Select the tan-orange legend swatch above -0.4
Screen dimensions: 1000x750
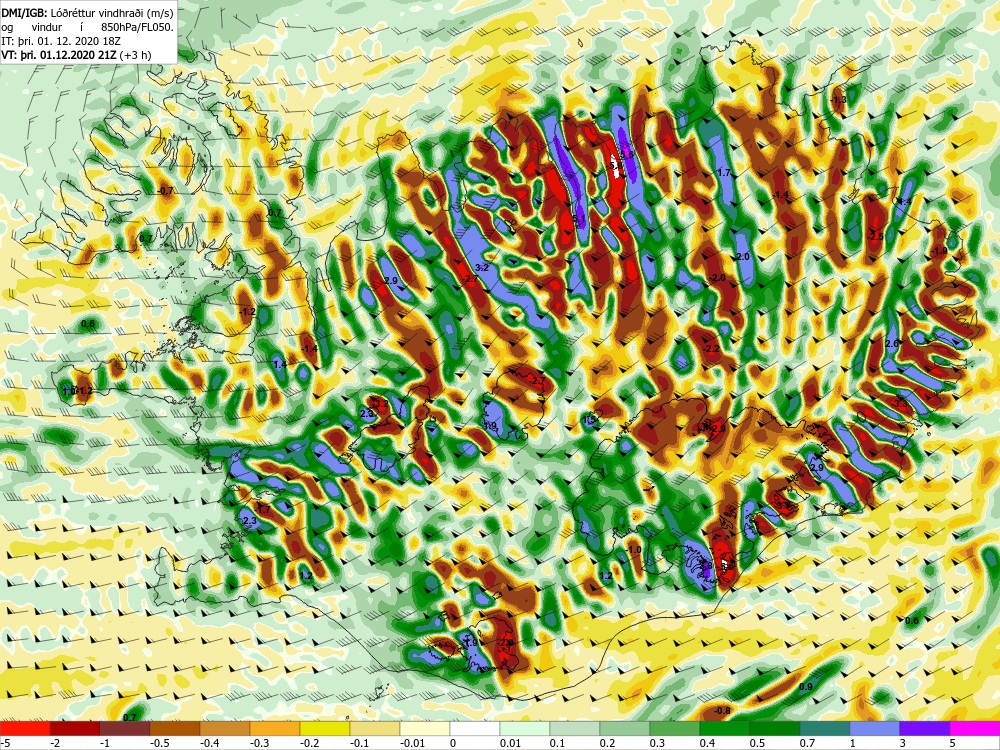[225, 728]
